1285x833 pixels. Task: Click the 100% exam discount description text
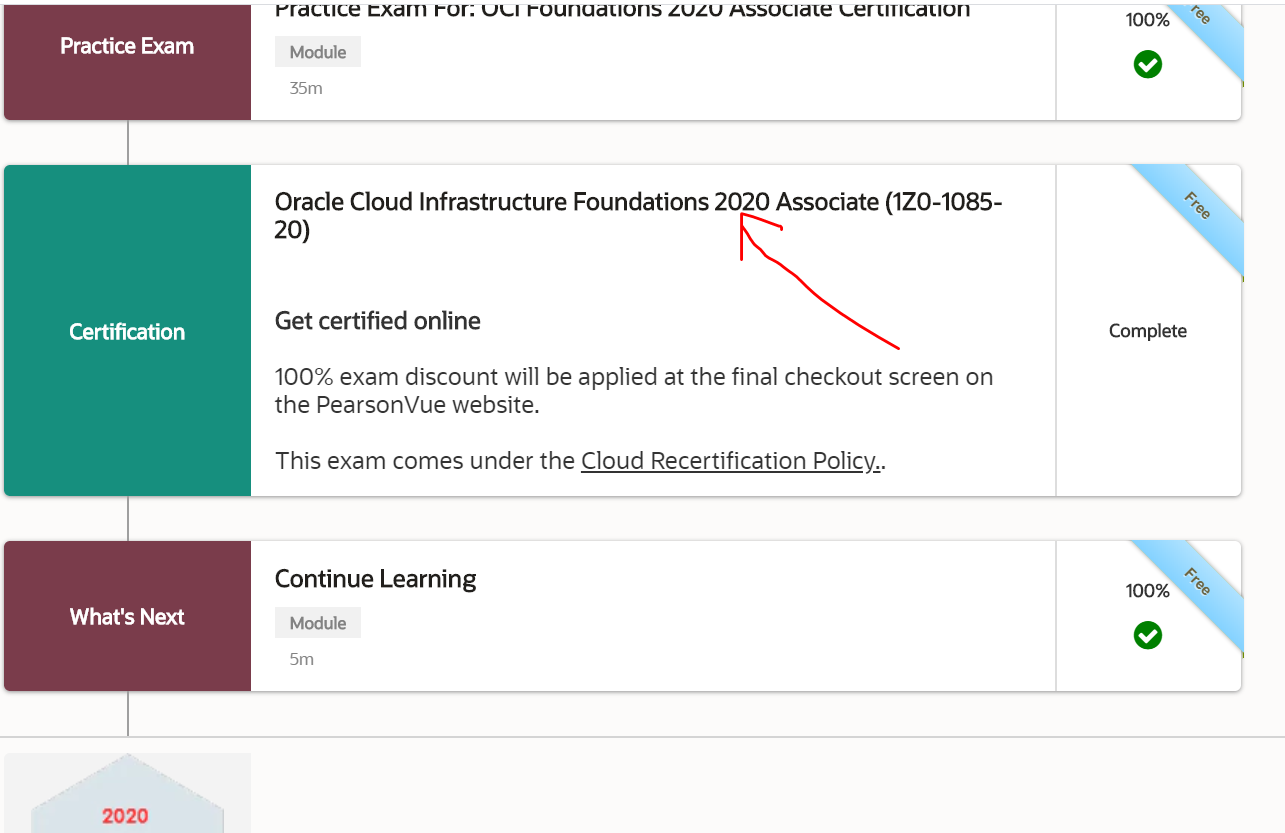click(634, 391)
